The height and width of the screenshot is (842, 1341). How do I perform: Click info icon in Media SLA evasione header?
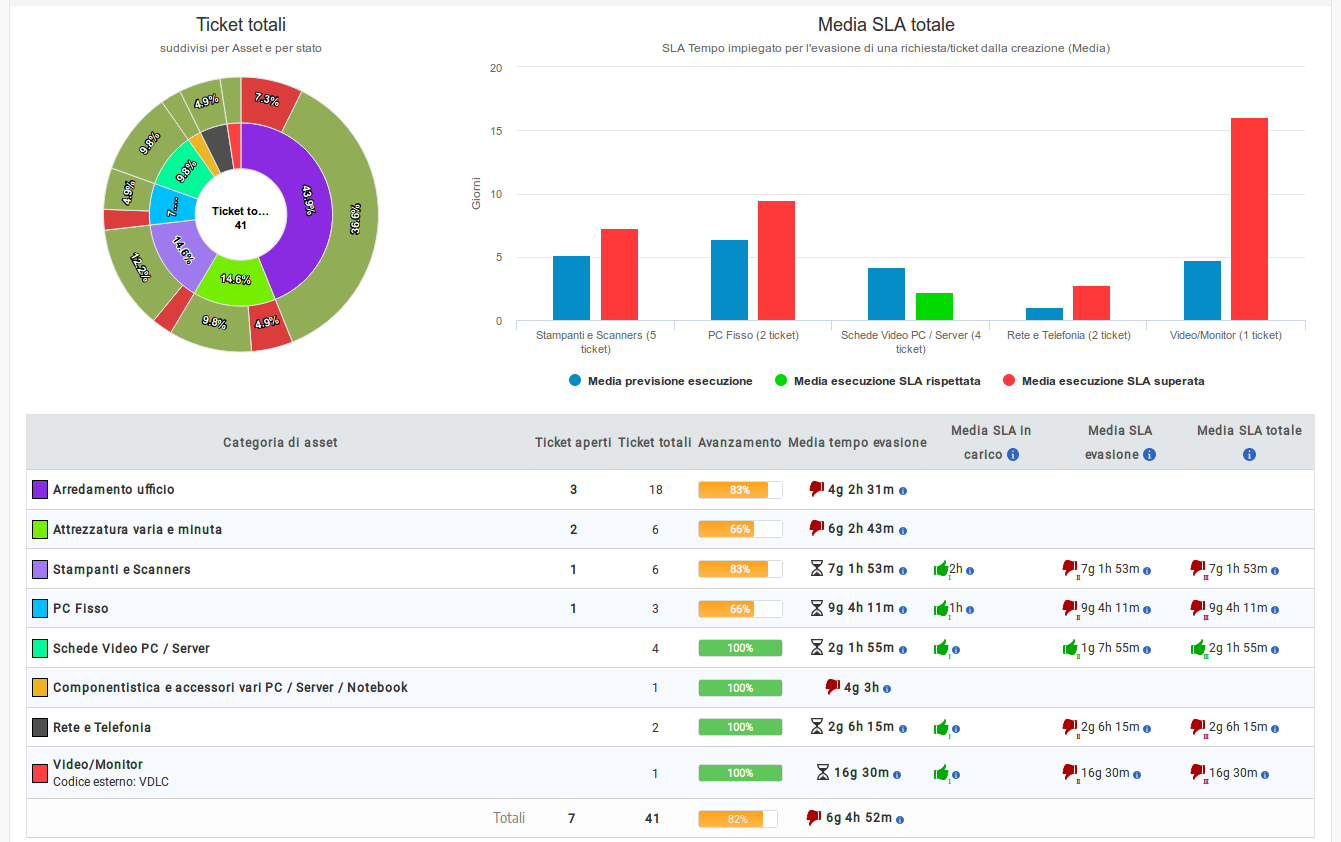click(1150, 455)
